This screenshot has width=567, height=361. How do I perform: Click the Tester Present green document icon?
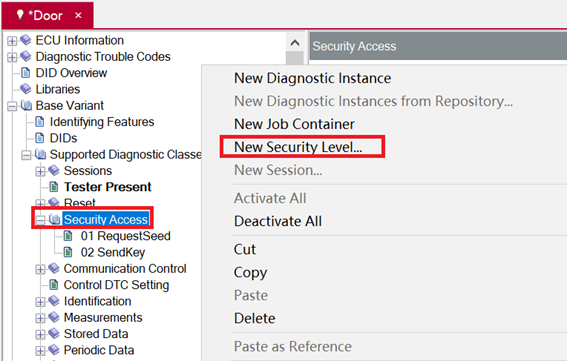pos(54,187)
